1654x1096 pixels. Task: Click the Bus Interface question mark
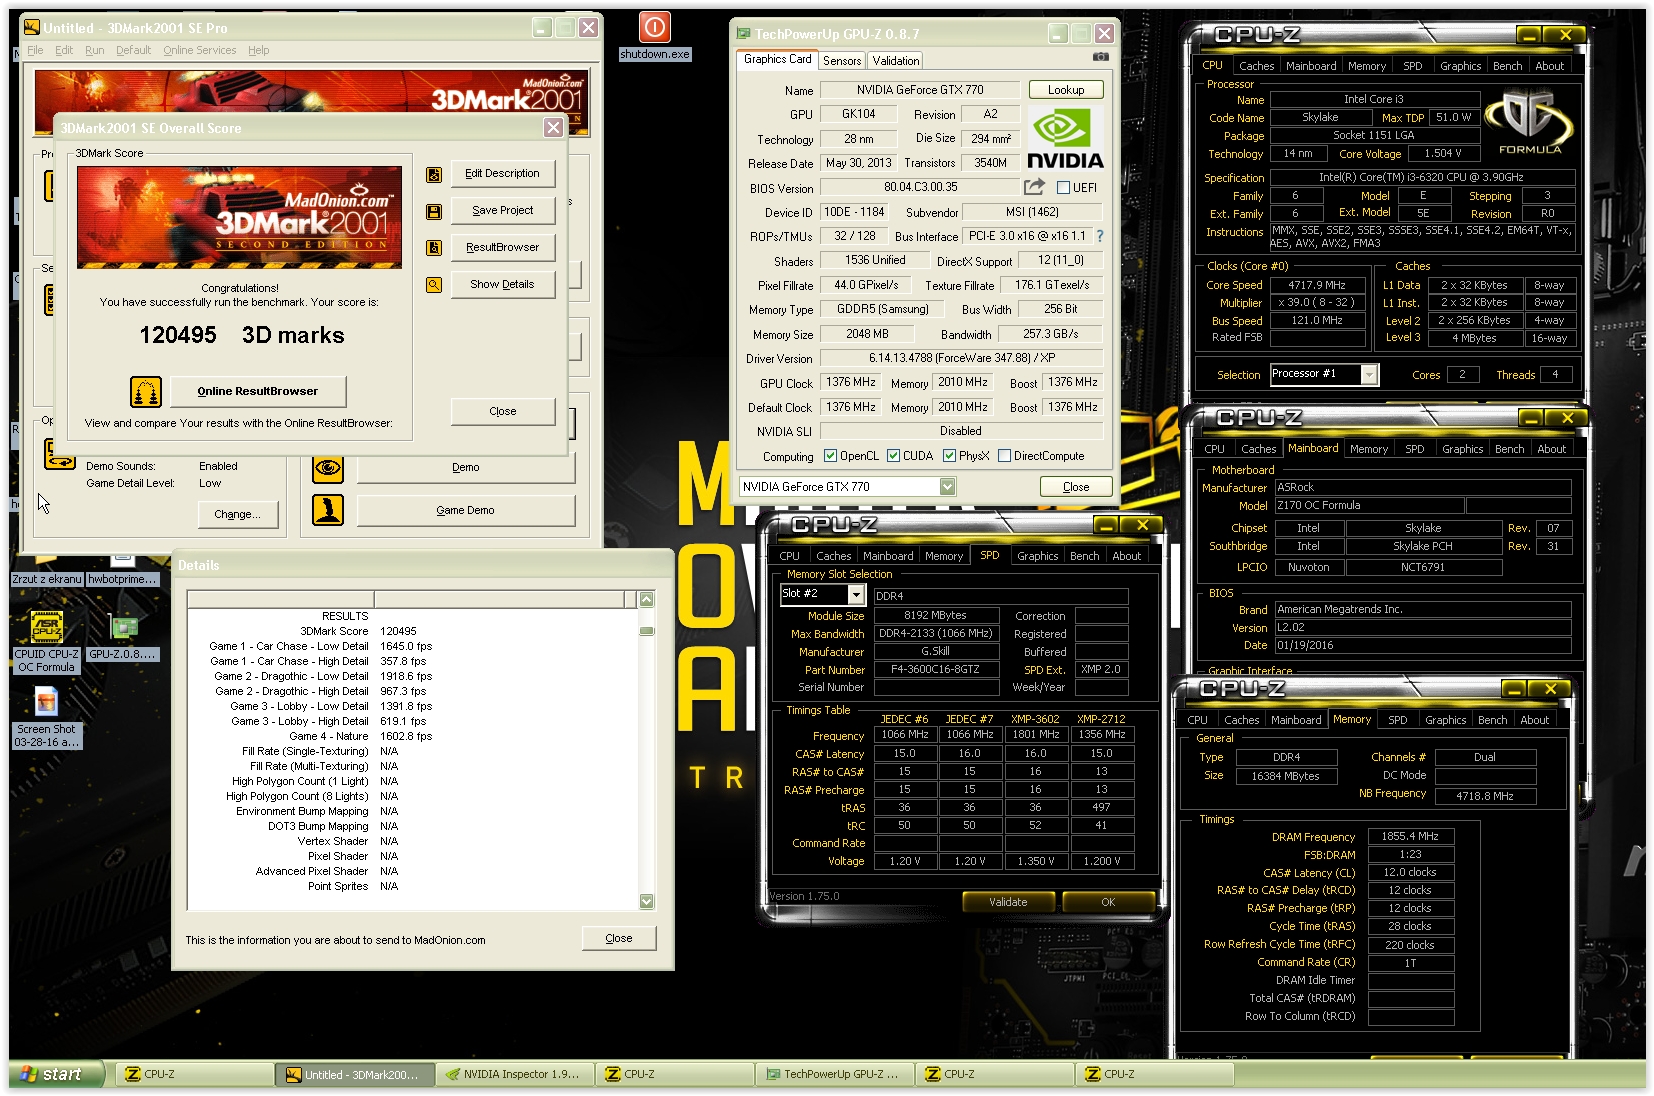[x=1100, y=236]
